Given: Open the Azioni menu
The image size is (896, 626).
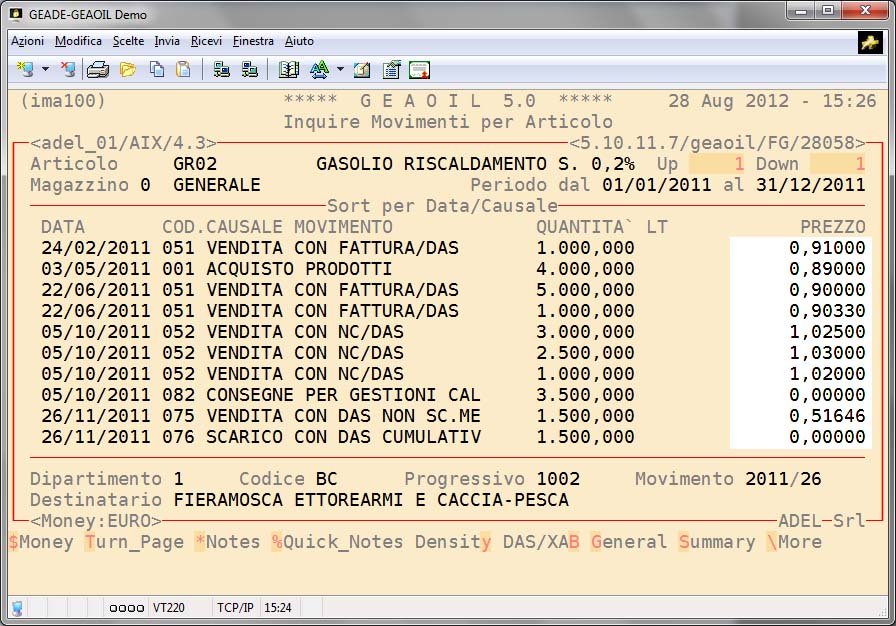Looking at the screenshot, I should (x=27, y=41).
